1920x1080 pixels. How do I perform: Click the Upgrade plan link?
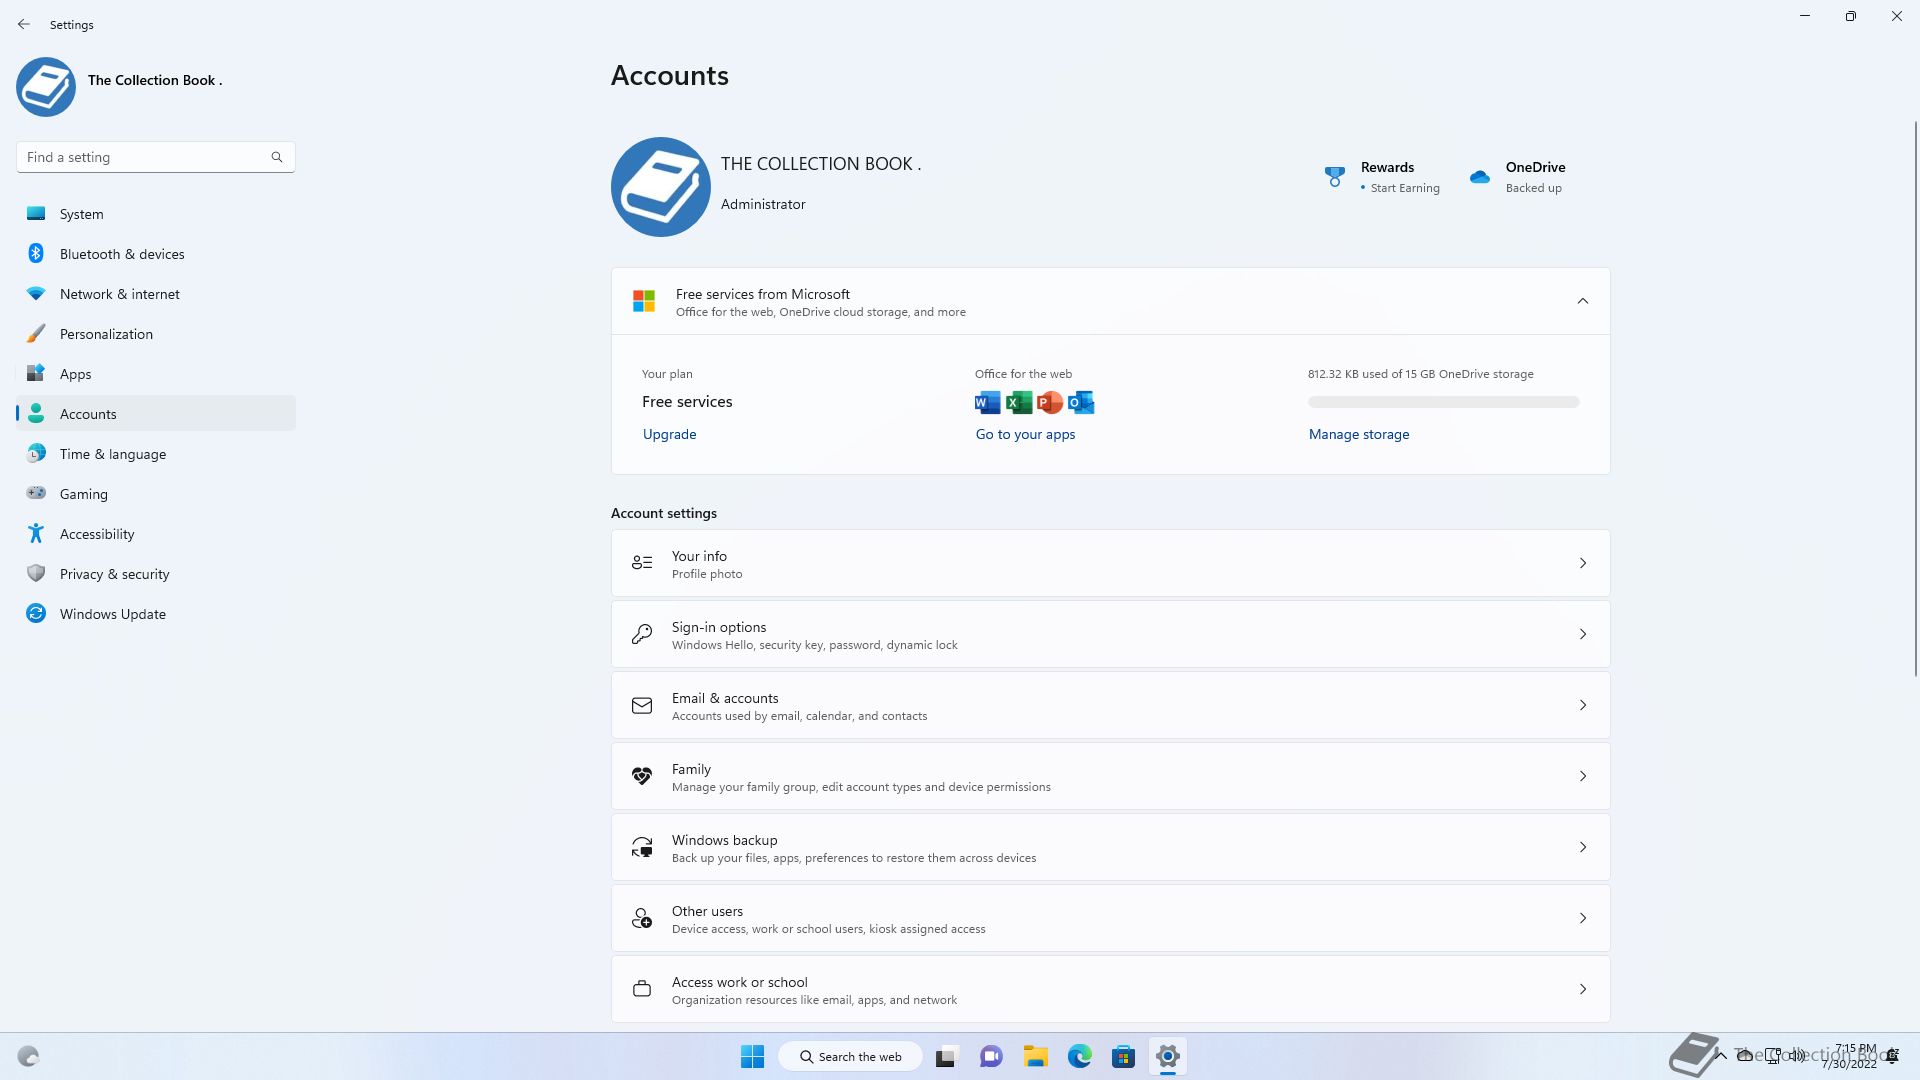pos(669,434)
